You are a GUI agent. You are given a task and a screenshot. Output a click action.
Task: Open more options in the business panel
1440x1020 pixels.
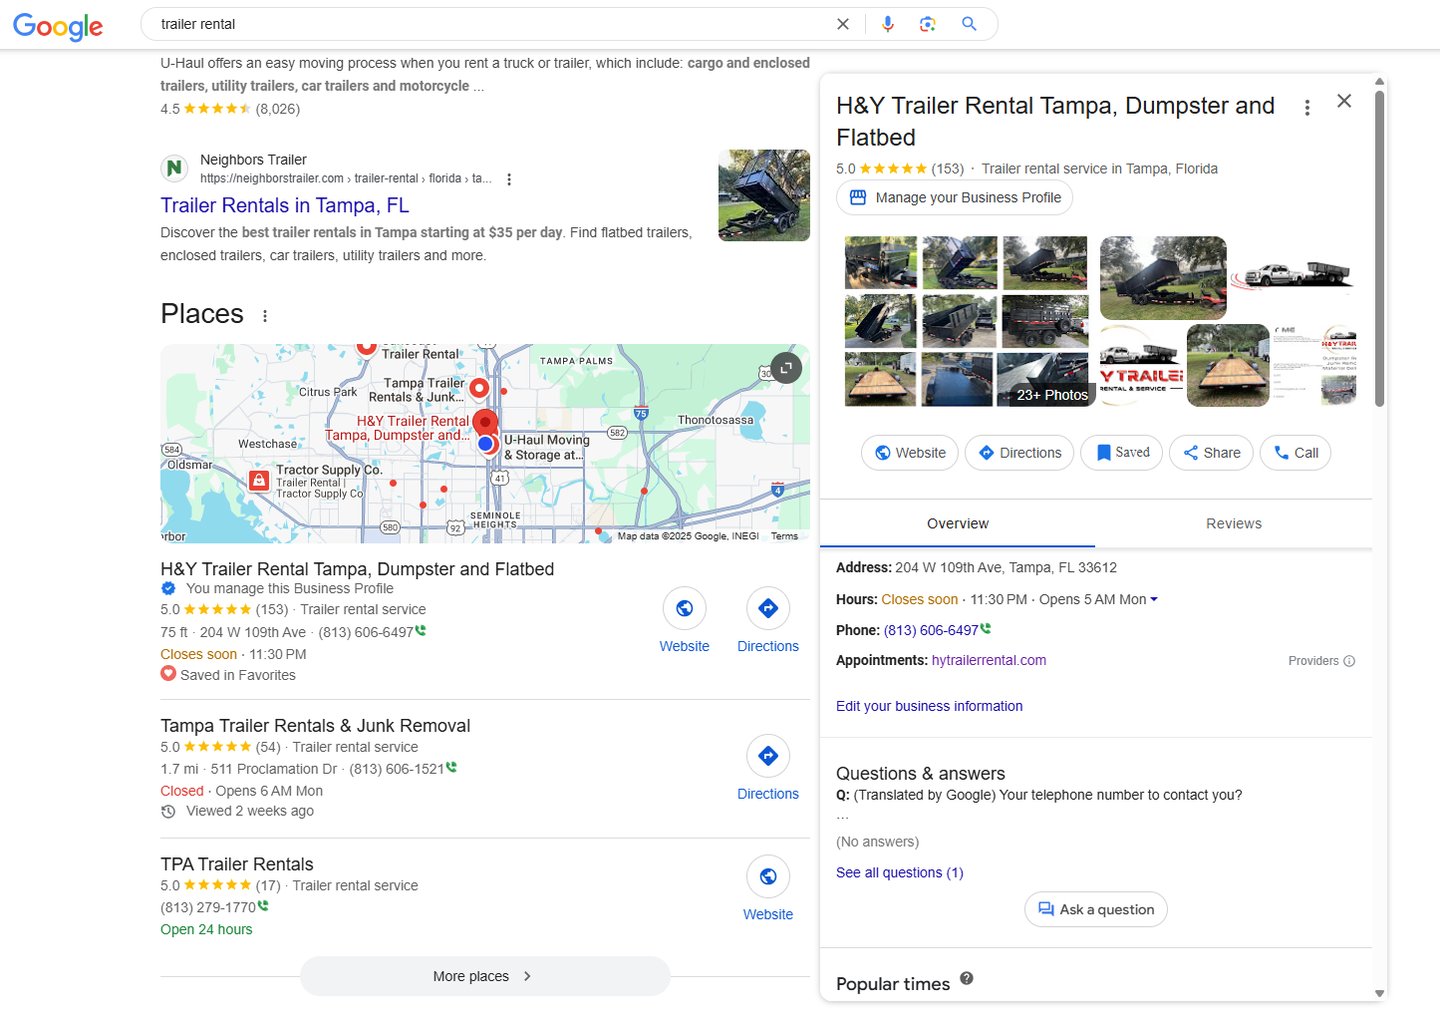click(x=1307, y=107)
